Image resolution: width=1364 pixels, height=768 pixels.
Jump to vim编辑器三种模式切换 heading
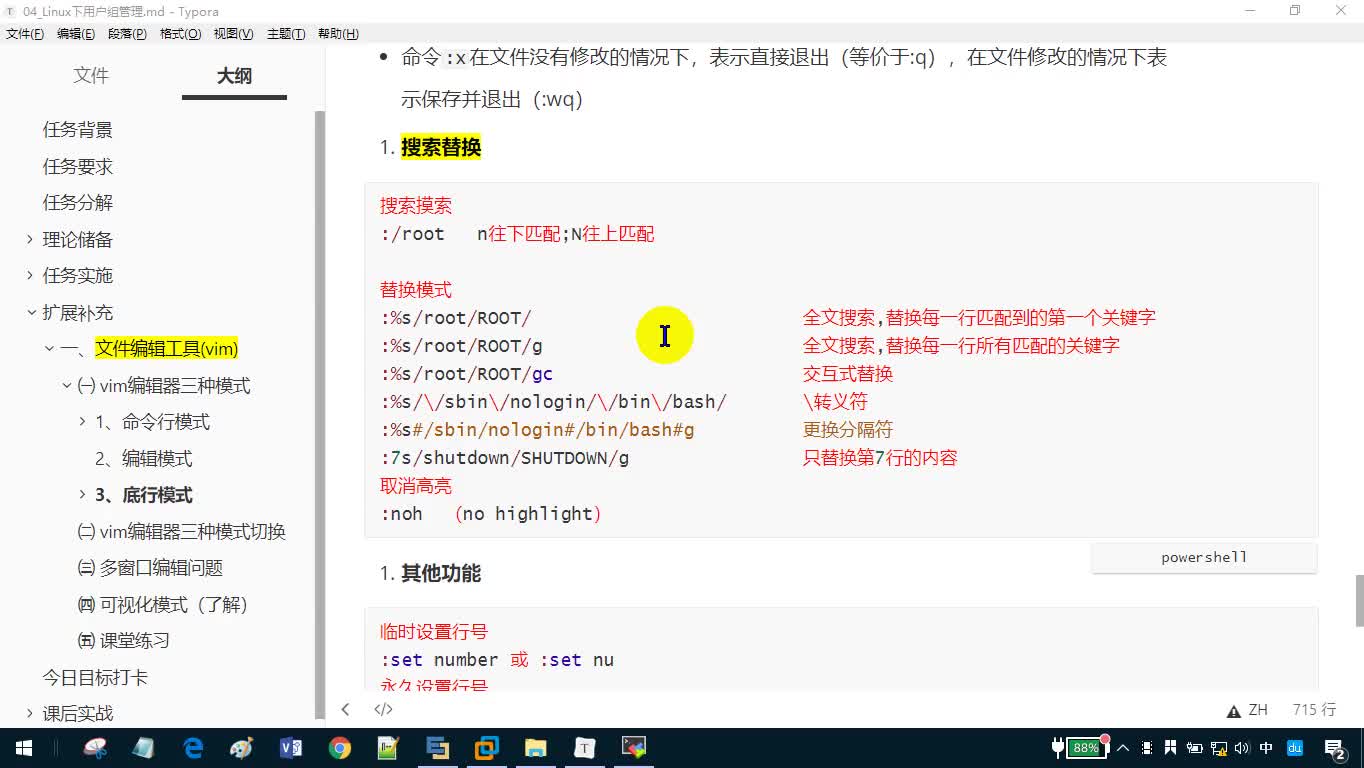tap(182, 532)
